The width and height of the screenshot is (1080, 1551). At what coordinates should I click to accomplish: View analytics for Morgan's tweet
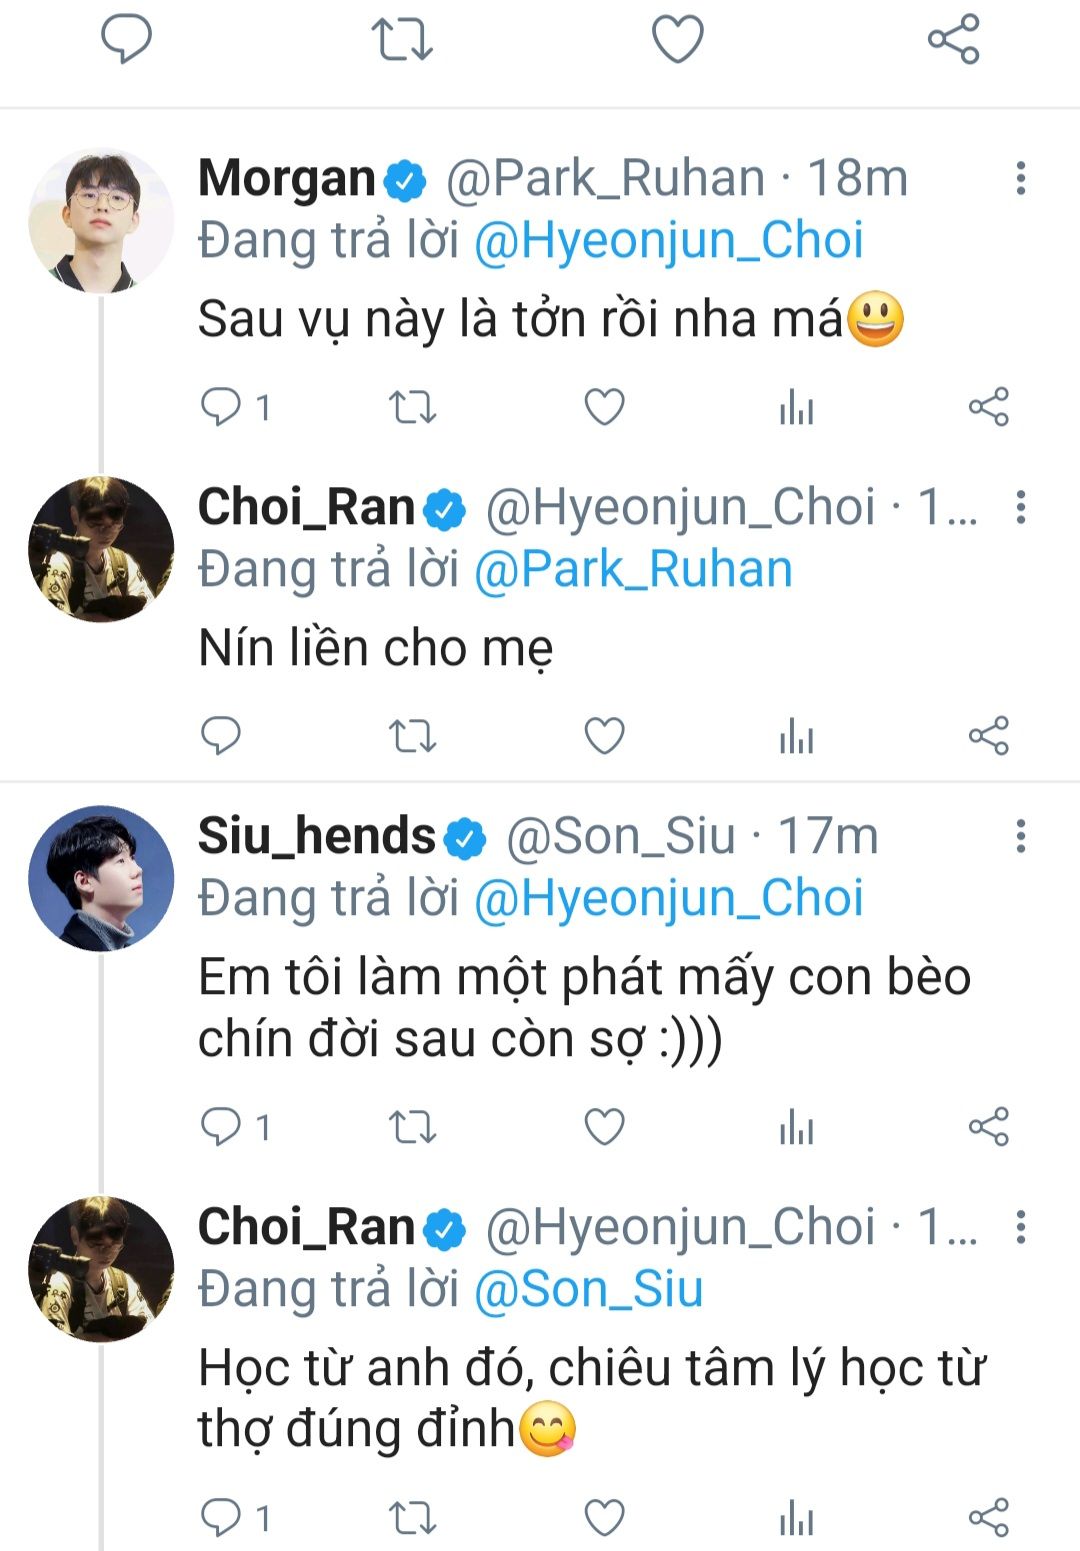[x=796, y=407]
